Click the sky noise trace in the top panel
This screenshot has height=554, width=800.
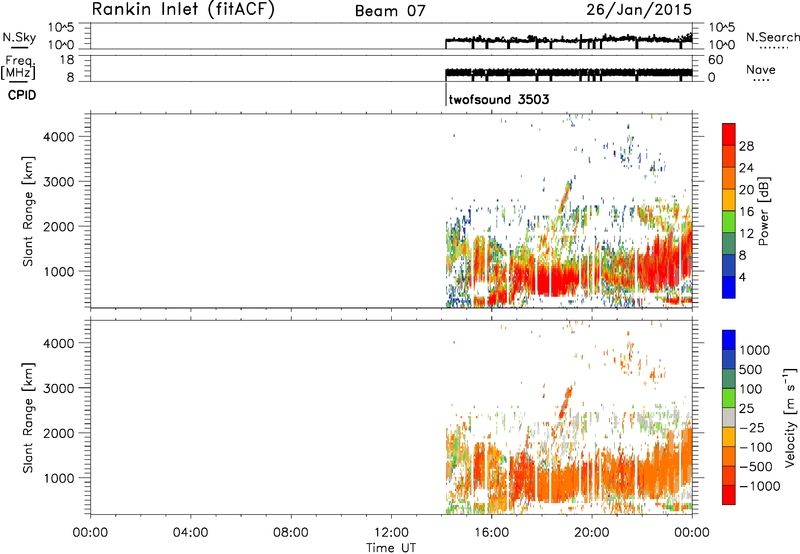point(568,39)
